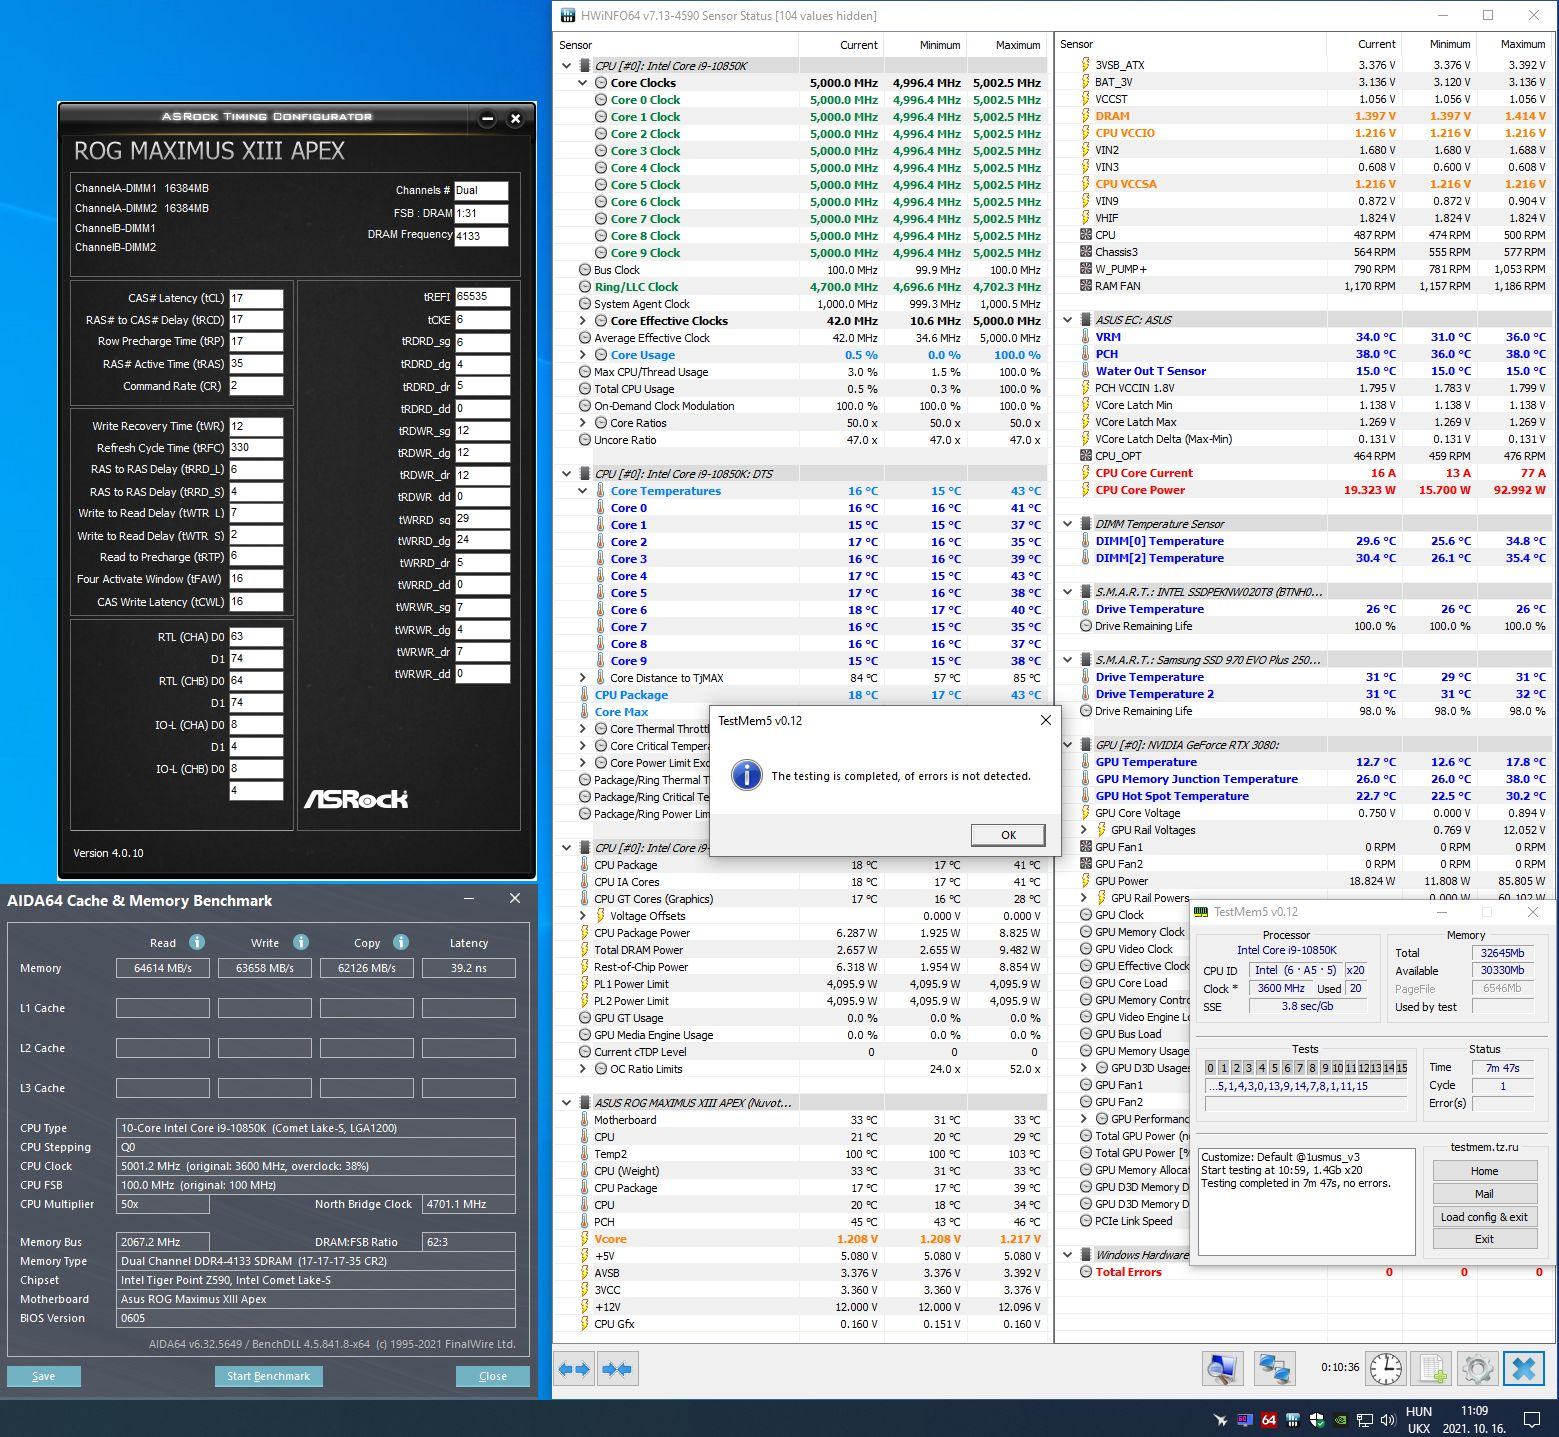1559x1437 pixels.
Task: Open HWiNFO system summary magnifier icon
Action: (1222, 1369)
